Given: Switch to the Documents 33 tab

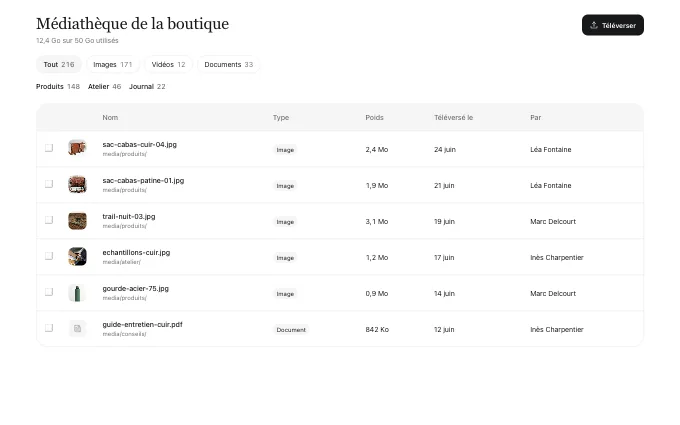Looking at the screenshot, I should (229, 65).
